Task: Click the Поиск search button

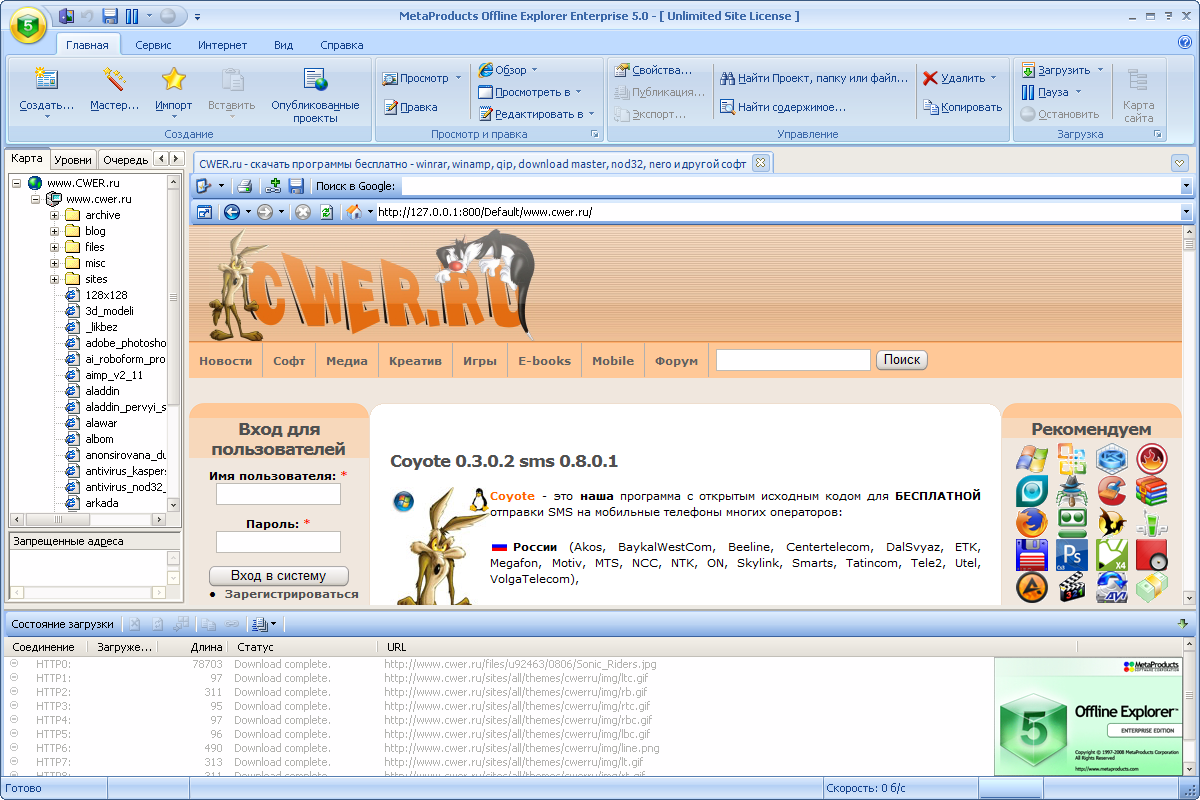Action: pyautogui.click(x=901, y=360)
